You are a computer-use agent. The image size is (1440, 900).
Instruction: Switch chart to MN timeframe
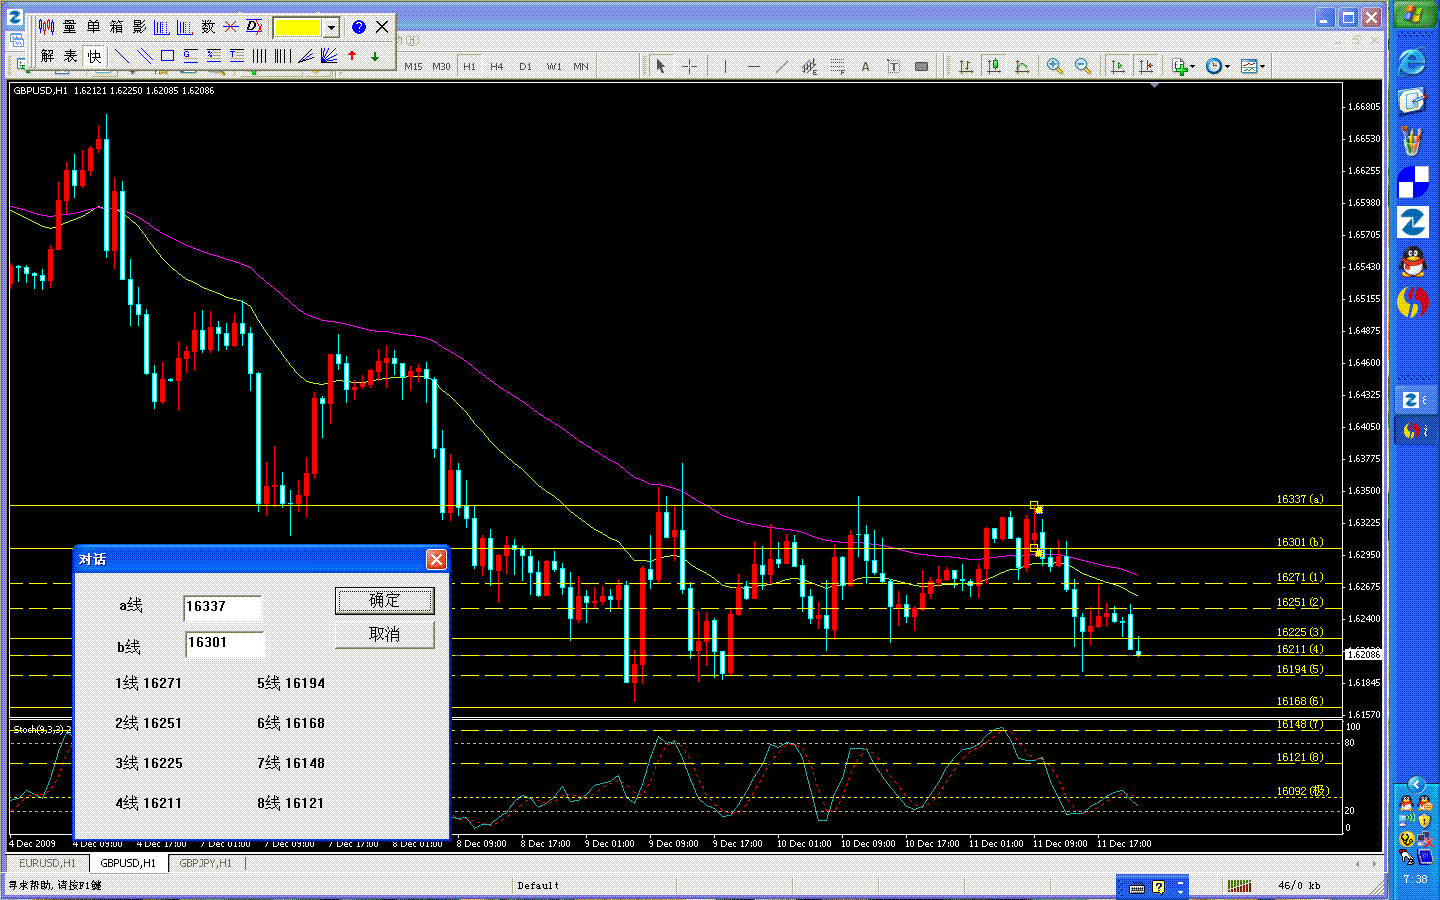(581, 67)
